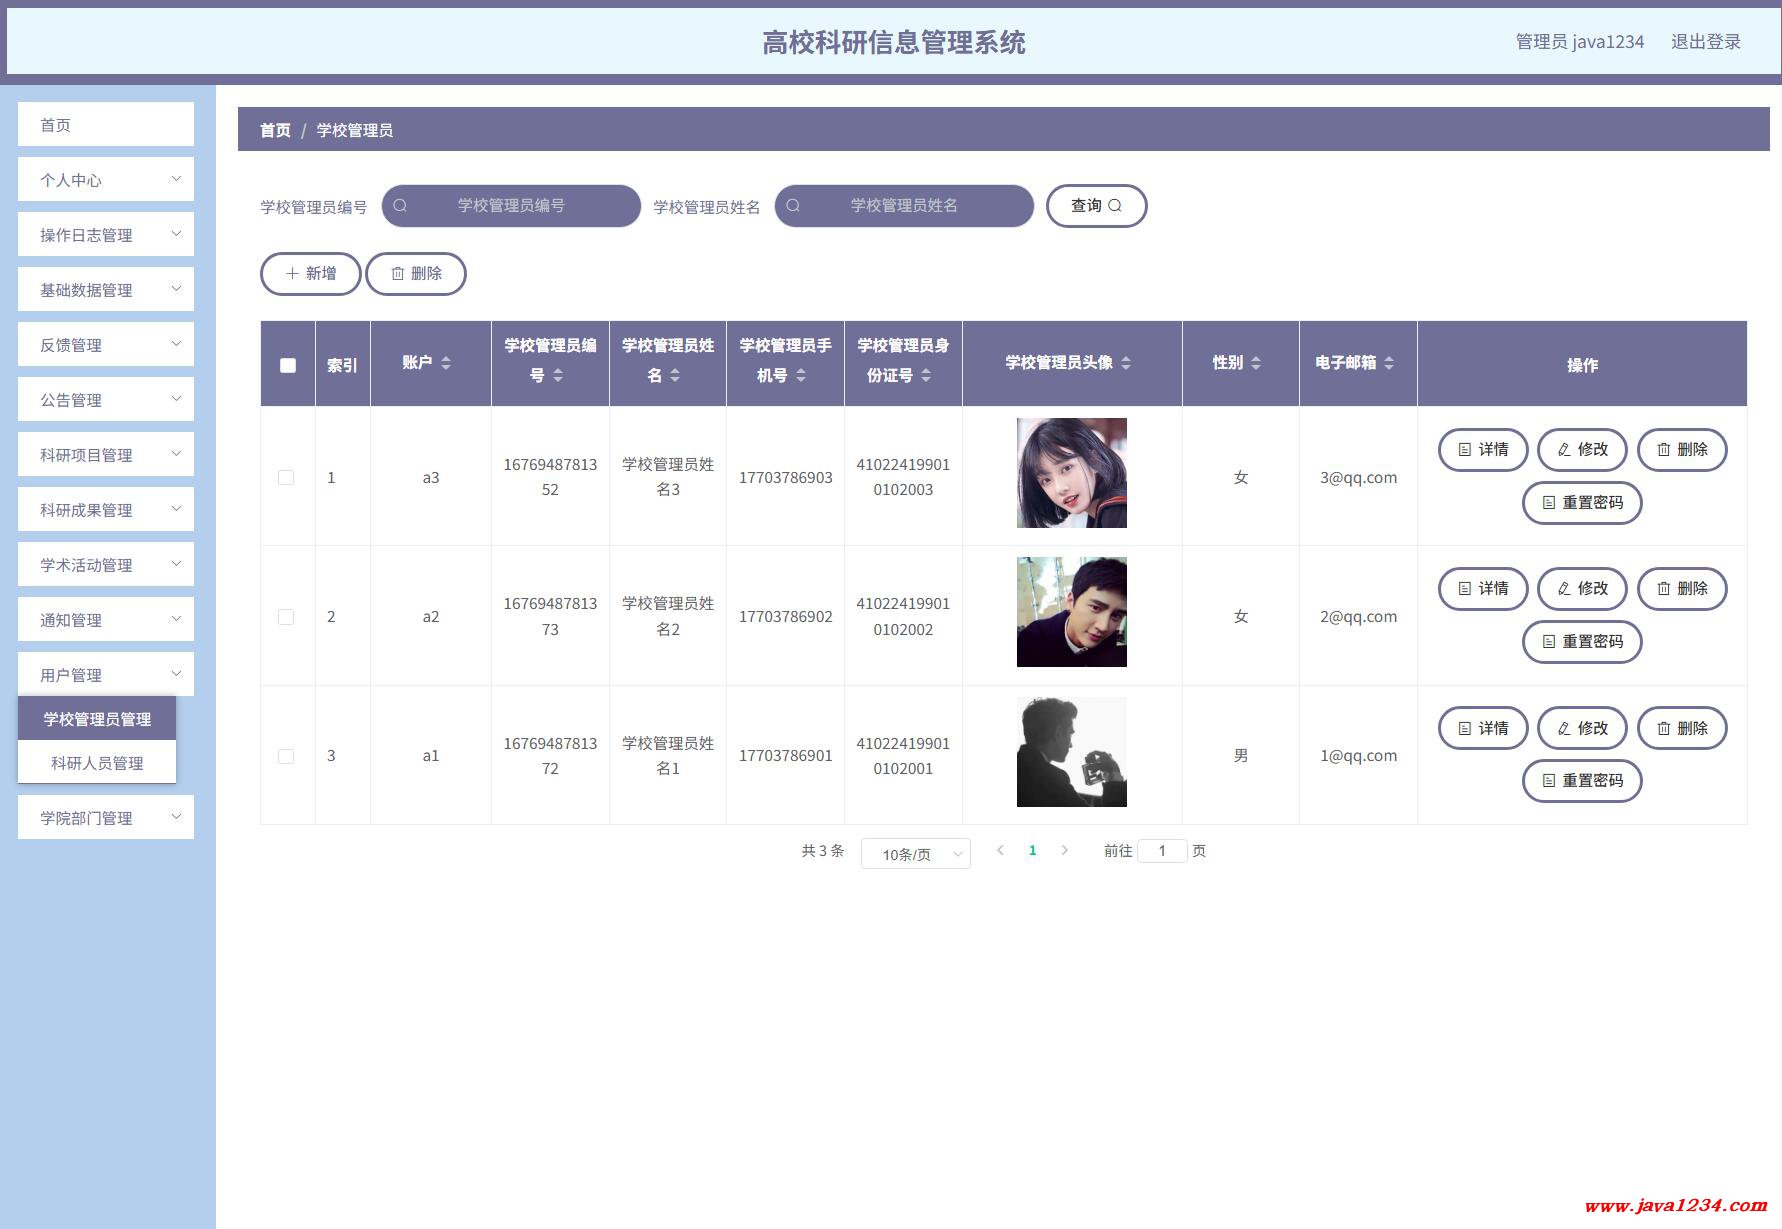Click next page arrow in pagination

pos(1065,851)
